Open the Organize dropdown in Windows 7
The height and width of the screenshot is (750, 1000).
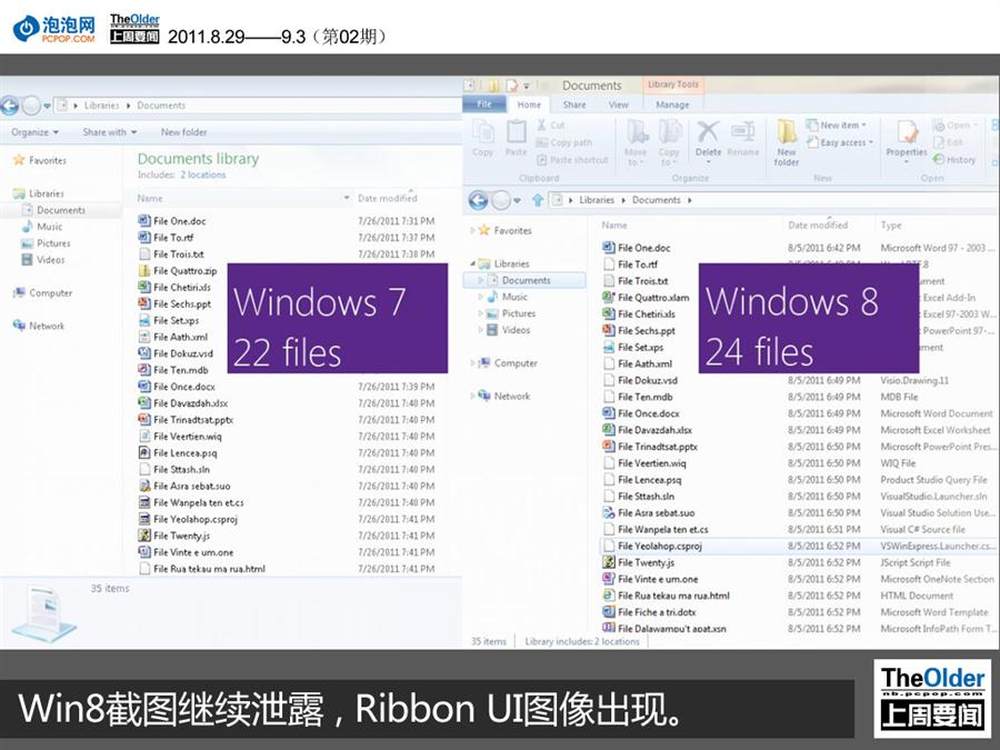coord(35,132)
